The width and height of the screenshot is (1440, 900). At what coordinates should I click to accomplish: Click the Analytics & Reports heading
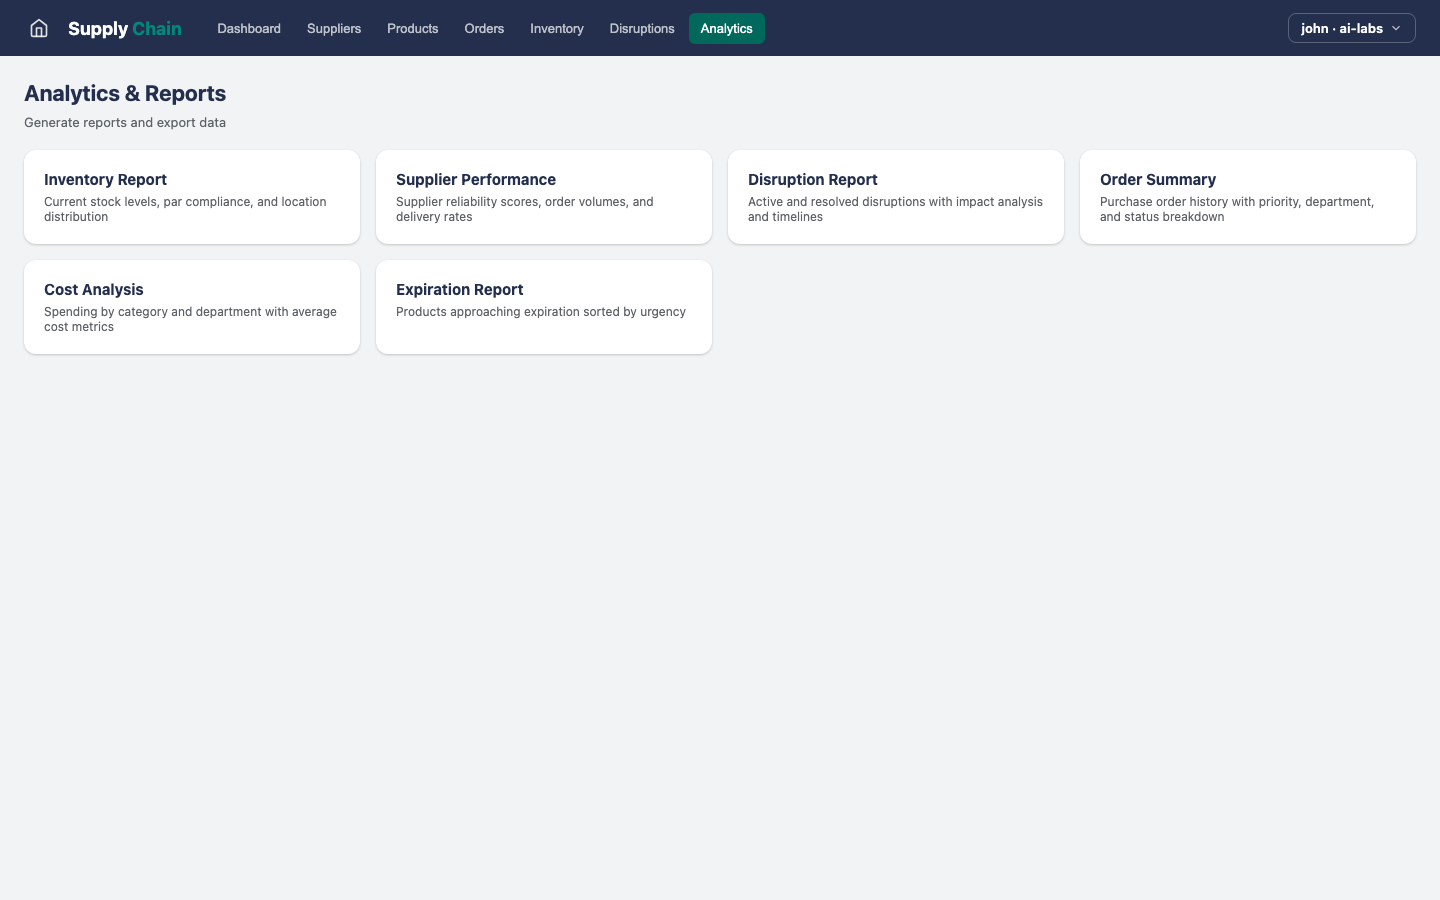[x=125, y=93]
